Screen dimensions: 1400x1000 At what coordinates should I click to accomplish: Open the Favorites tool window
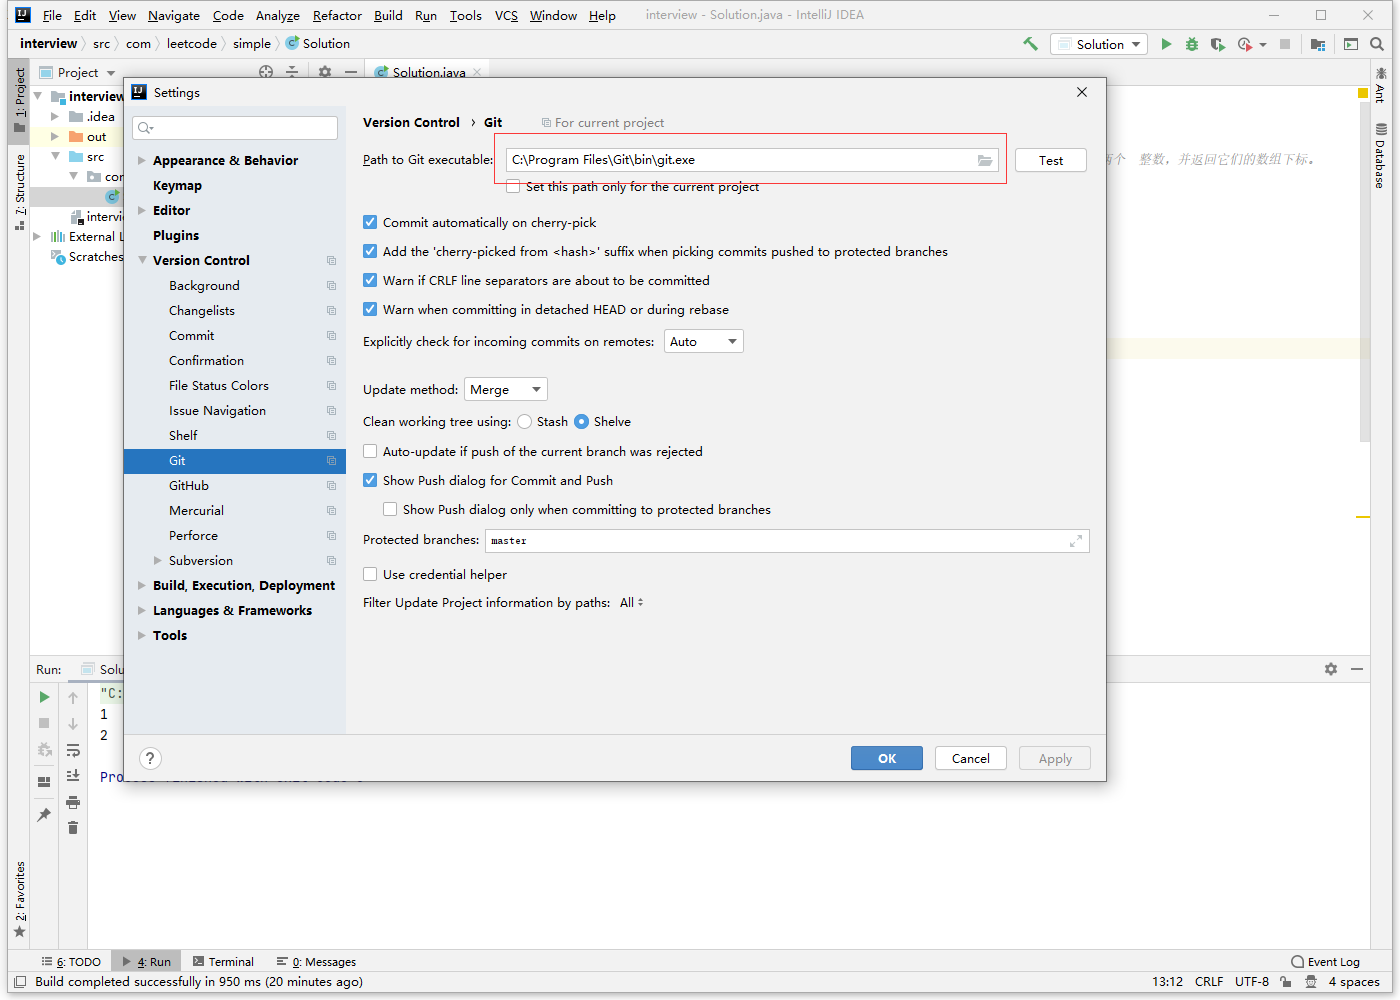19,899
